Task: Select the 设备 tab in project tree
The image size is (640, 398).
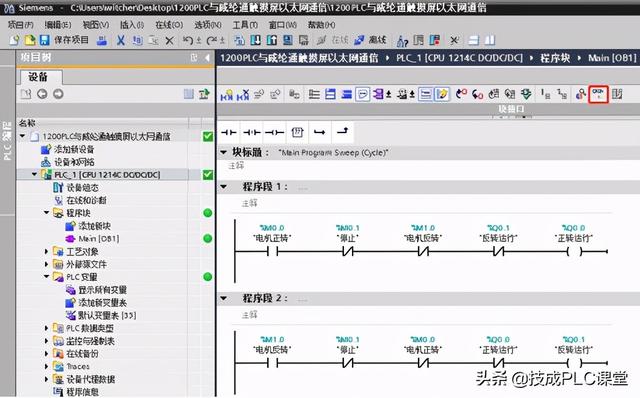Action: coord(39,77)
